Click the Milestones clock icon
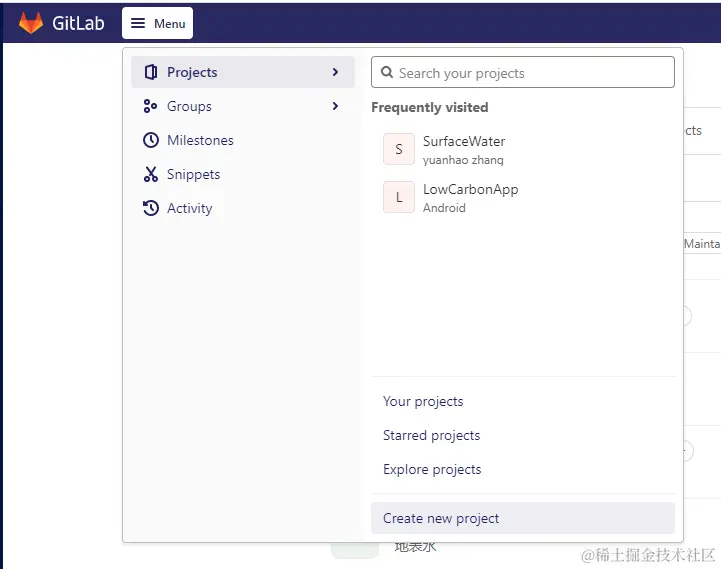This screenshot has height=569, width=721. click(151, 140)
